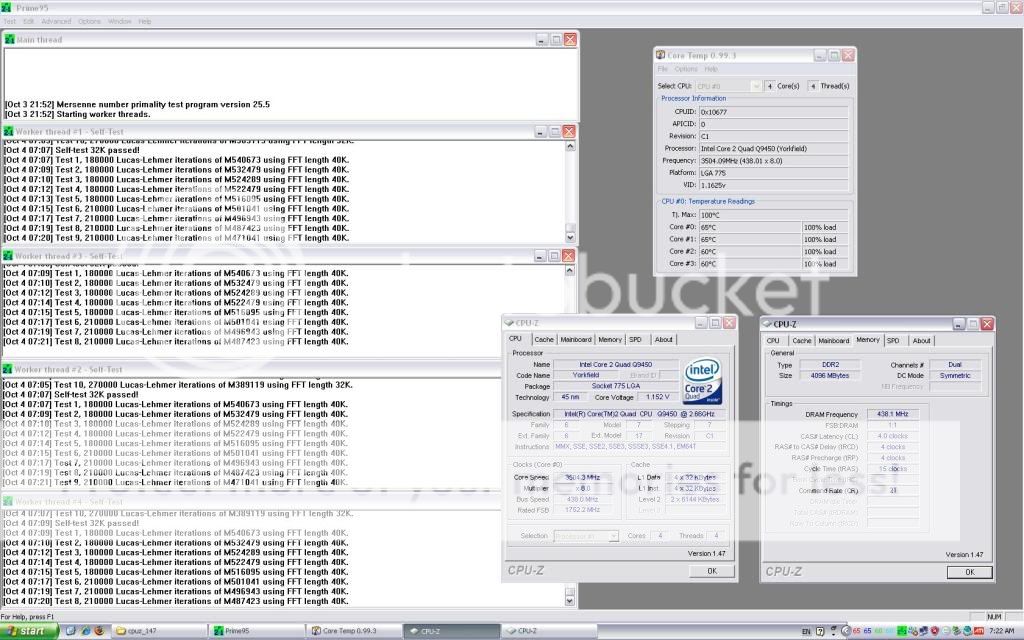Image resolution: width=1024 pixels, height=640 pixels.
Task: Click the Core Temp window title icon
Action: pyautogui.click(x=661, y=55)
